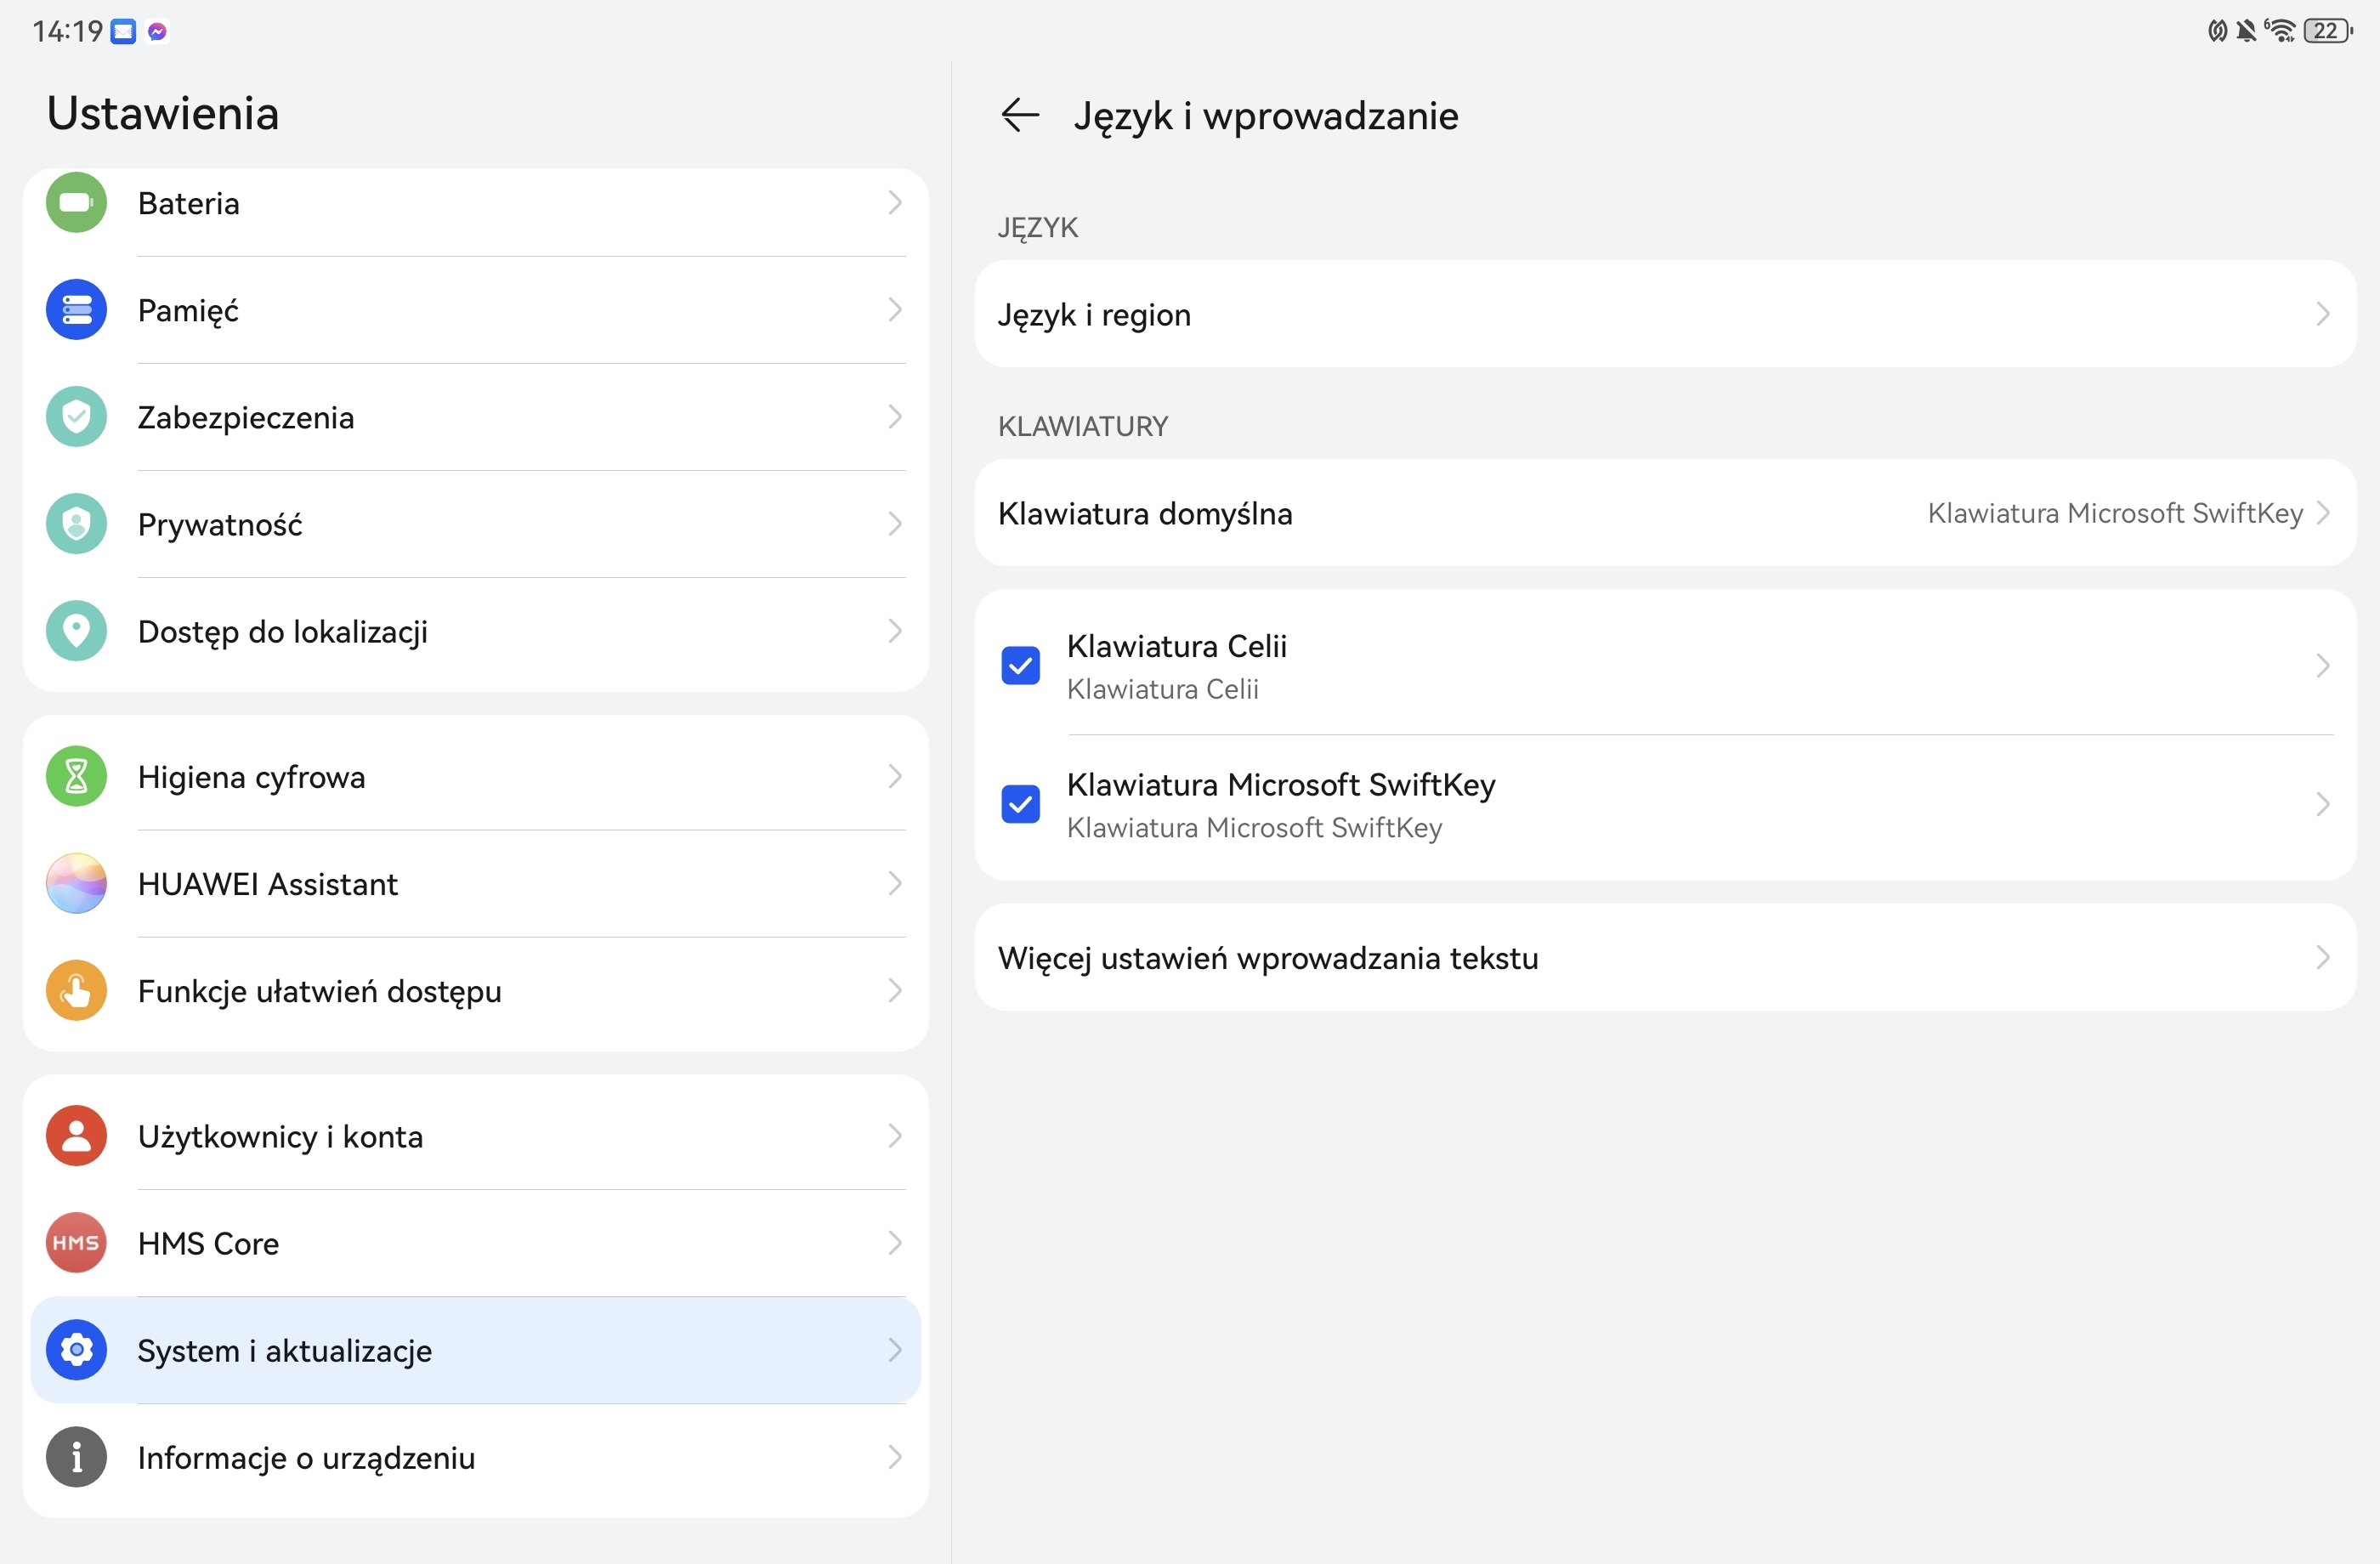Tap the chevron next to Klawiatura domyślna

[2323, 513]
